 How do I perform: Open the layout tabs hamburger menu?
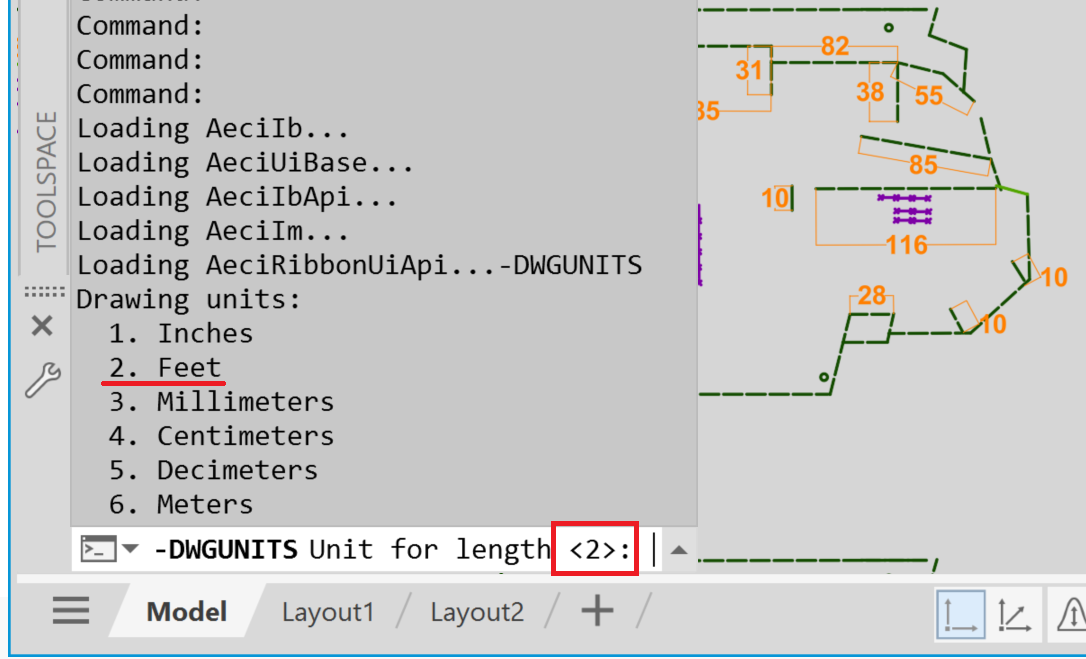[x=71, y=611]
